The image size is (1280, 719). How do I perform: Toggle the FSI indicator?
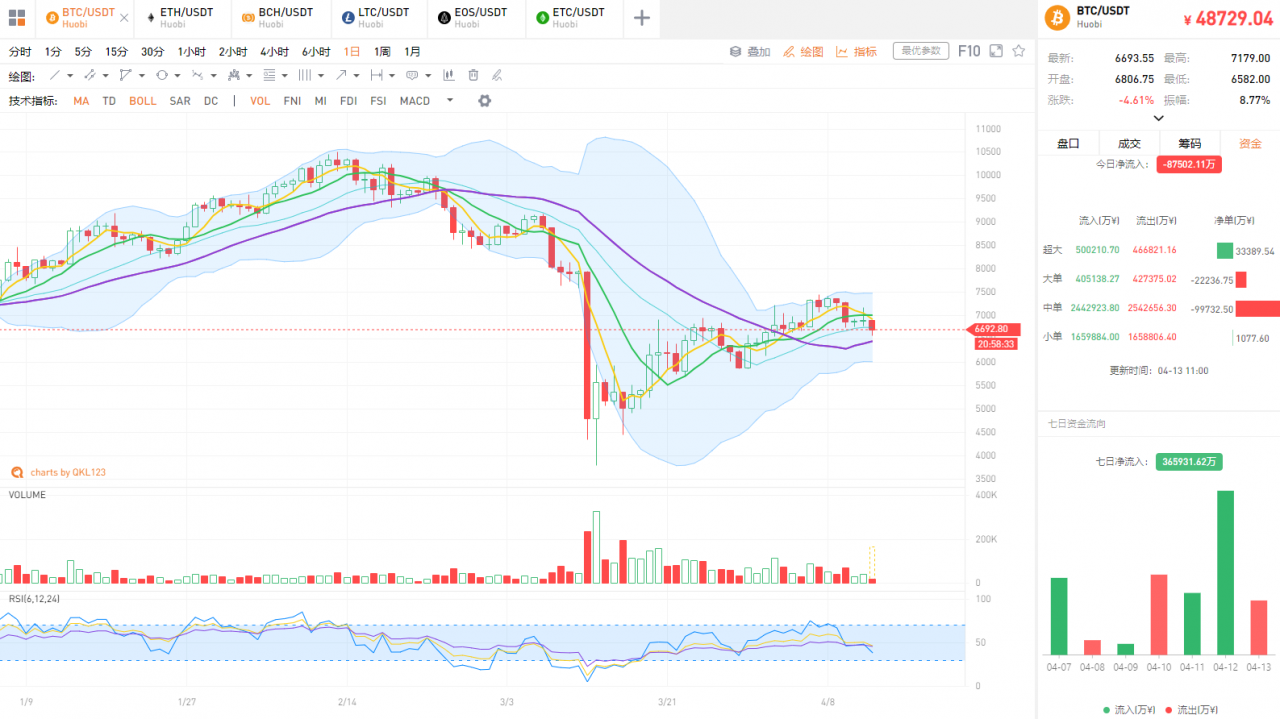[378, 101]
